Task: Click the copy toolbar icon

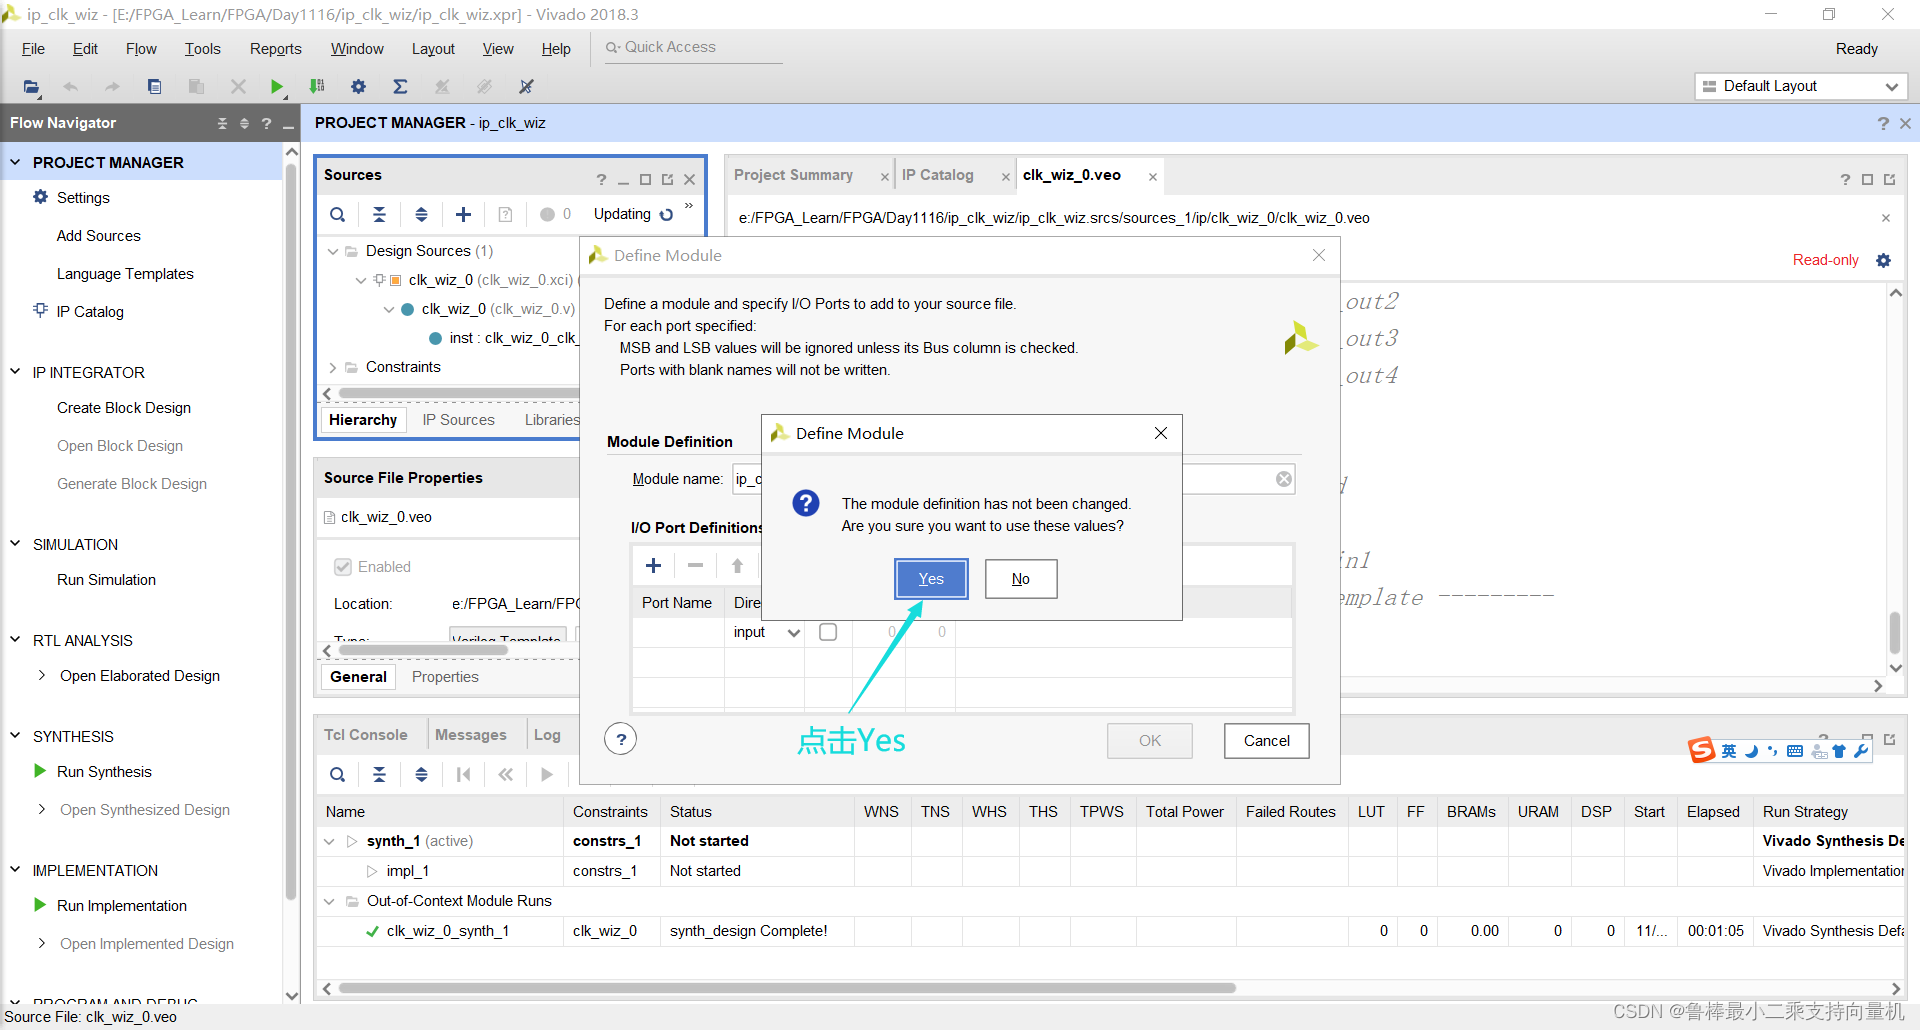Action: point(154,87)
